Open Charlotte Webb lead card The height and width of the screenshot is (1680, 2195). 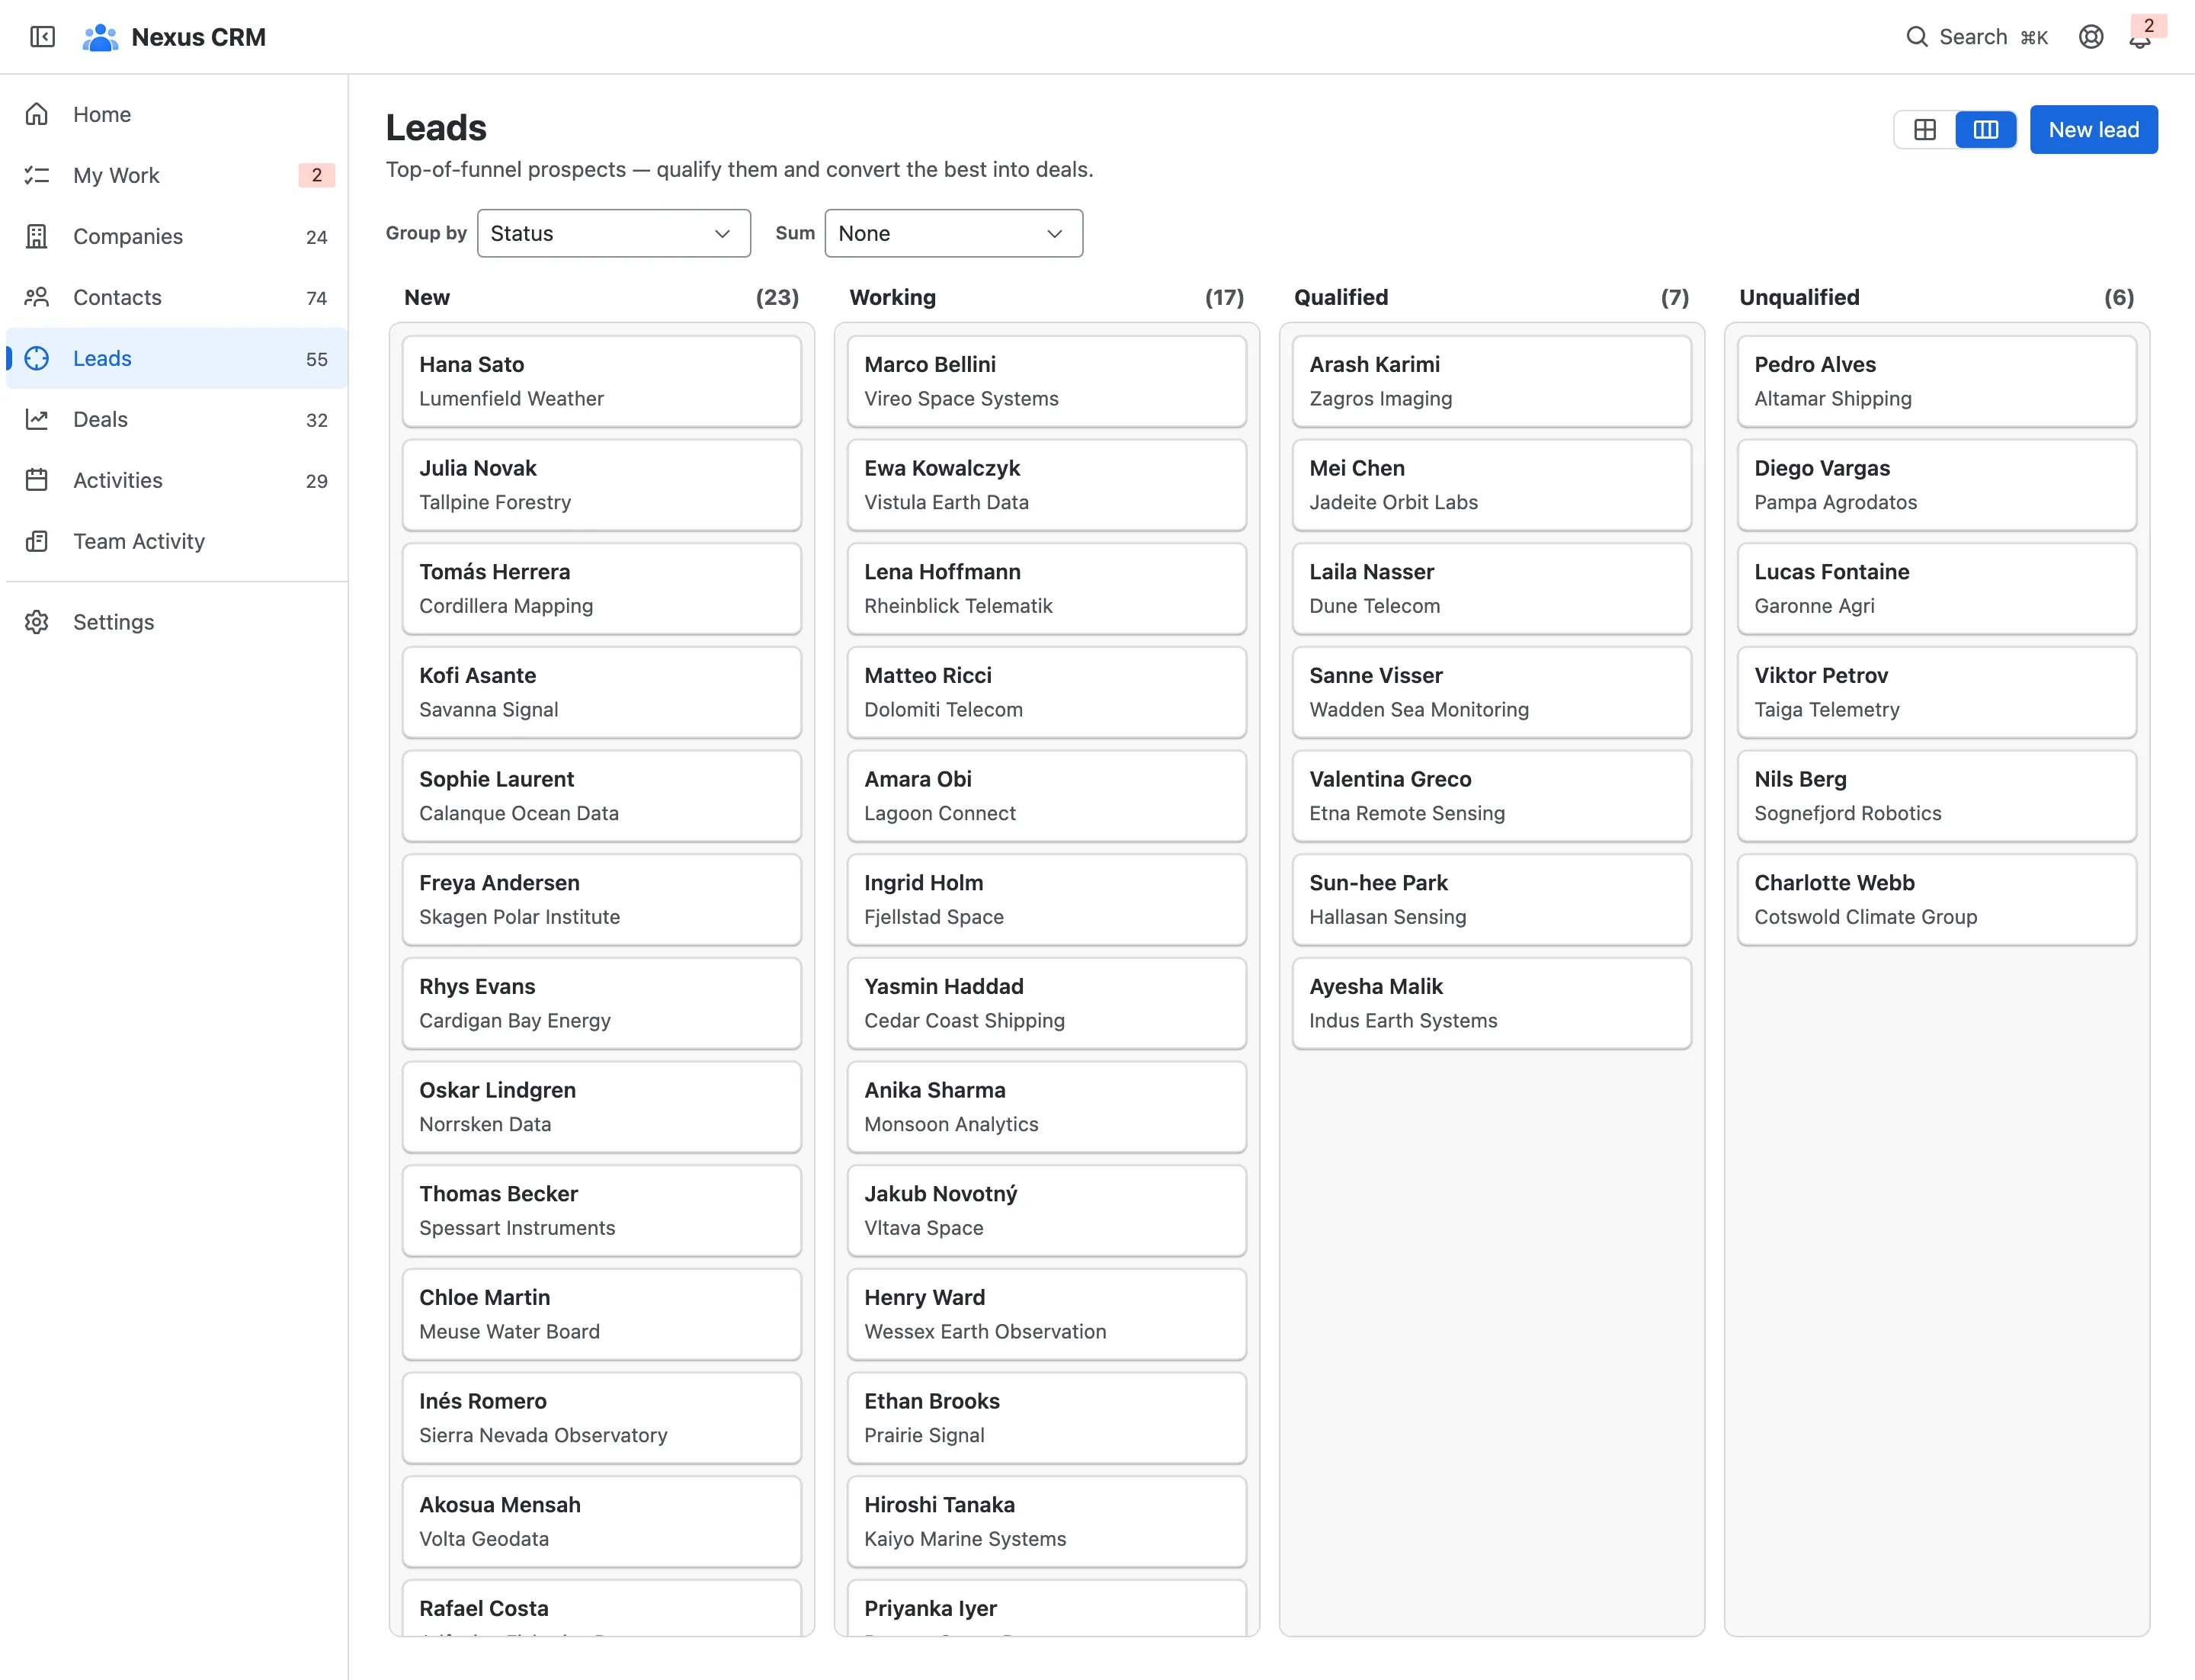point(1937,899)
